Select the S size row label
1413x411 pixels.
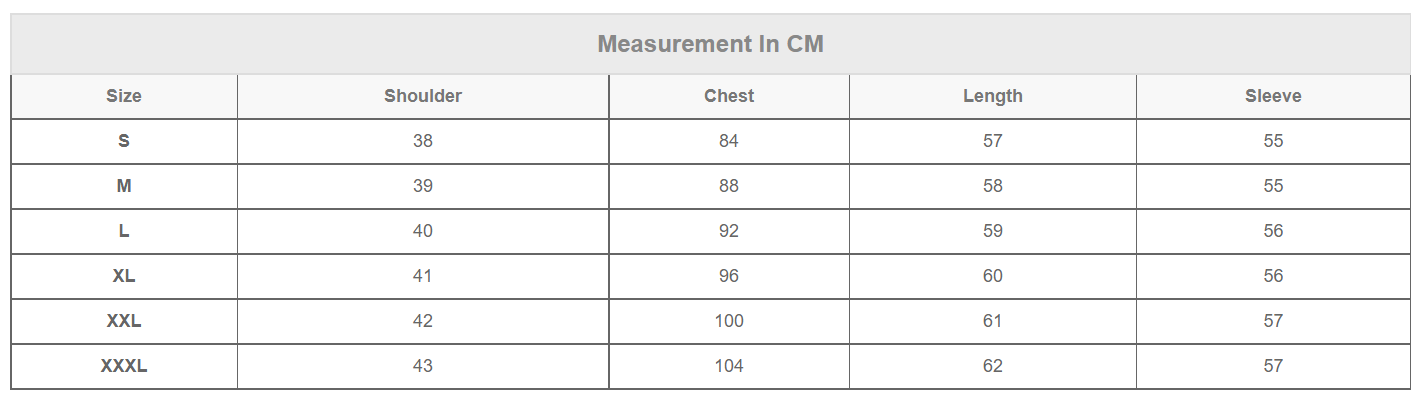pyautogui.click(x=124, y=141)
